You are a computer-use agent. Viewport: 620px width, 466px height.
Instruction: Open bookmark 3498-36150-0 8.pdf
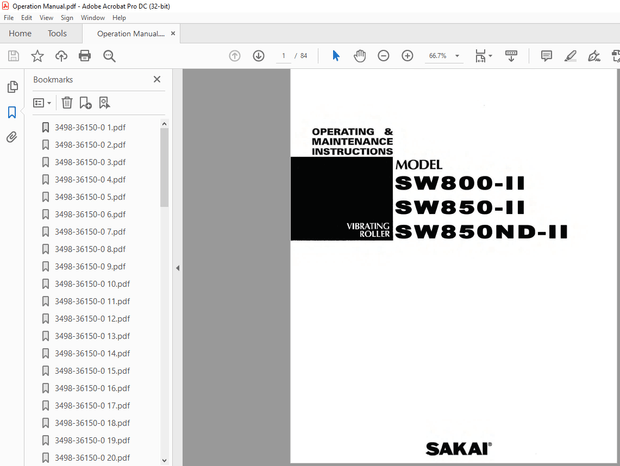[x=90, y=249]
